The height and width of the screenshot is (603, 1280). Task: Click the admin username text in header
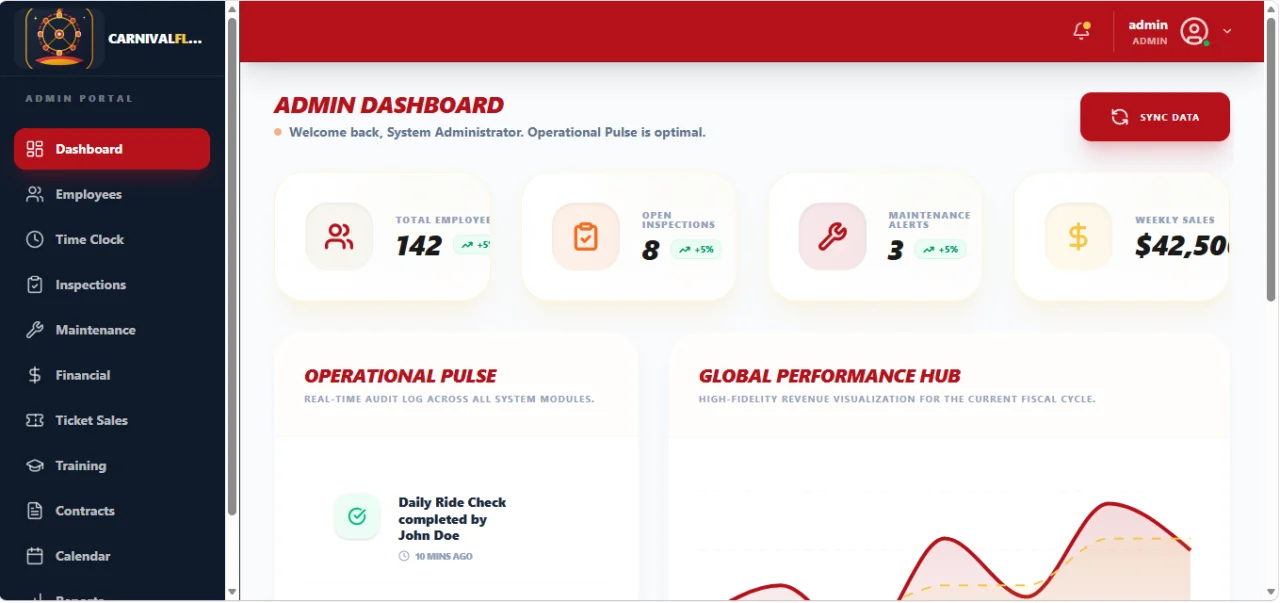pyautogui.click(x=1148, y=25)
